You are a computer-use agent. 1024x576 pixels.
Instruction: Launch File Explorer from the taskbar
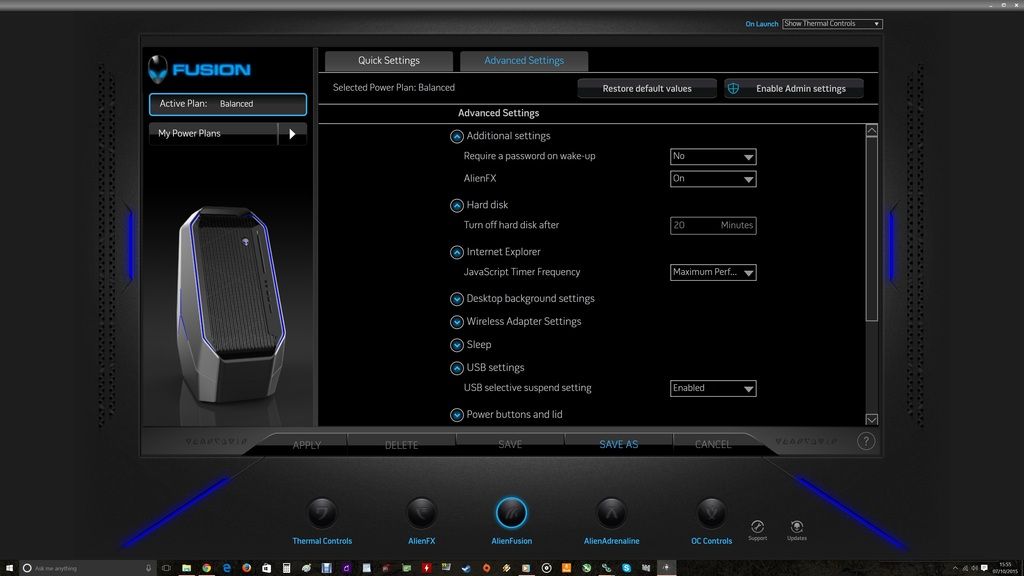(186, 568)
